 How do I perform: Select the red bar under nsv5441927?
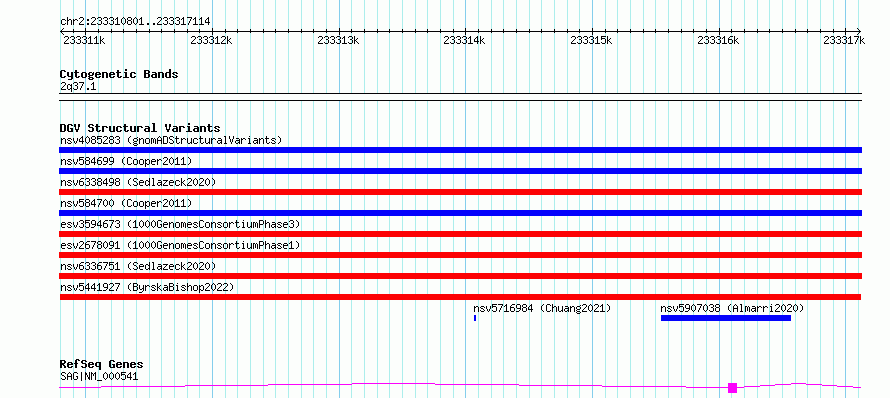point(460,297)
